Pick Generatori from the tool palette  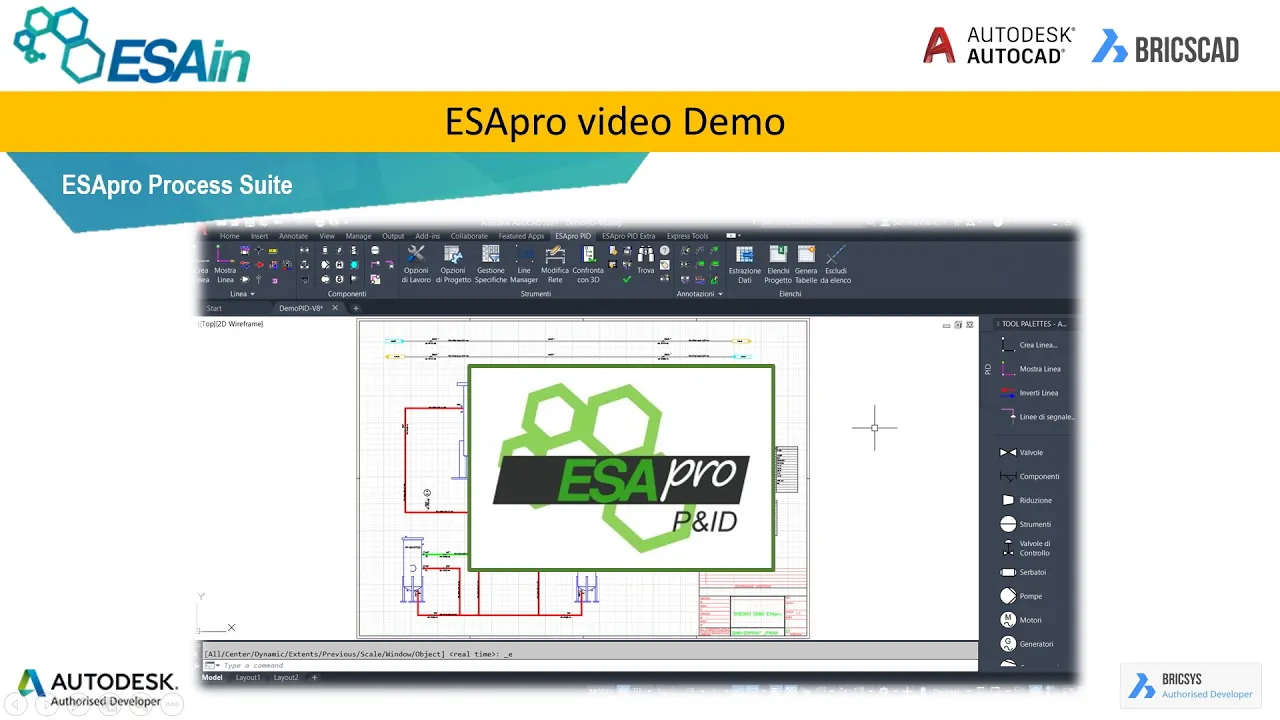click(1028, 644)
